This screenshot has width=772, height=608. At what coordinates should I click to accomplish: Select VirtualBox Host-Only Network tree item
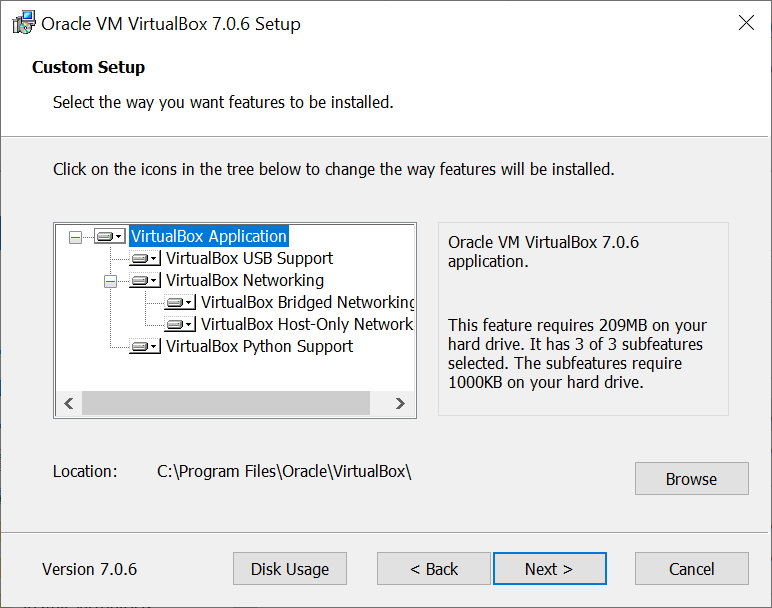click(307, 324)
